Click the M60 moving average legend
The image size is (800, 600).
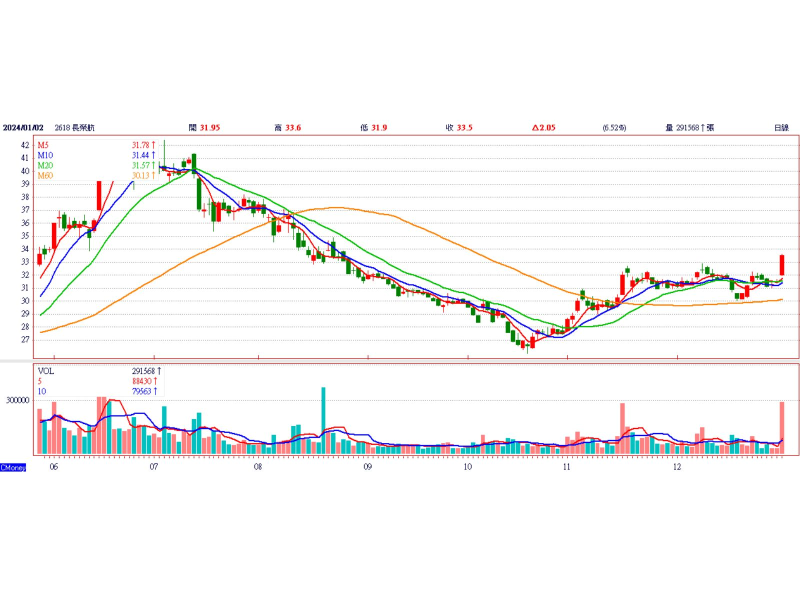[x=45, y=176]
